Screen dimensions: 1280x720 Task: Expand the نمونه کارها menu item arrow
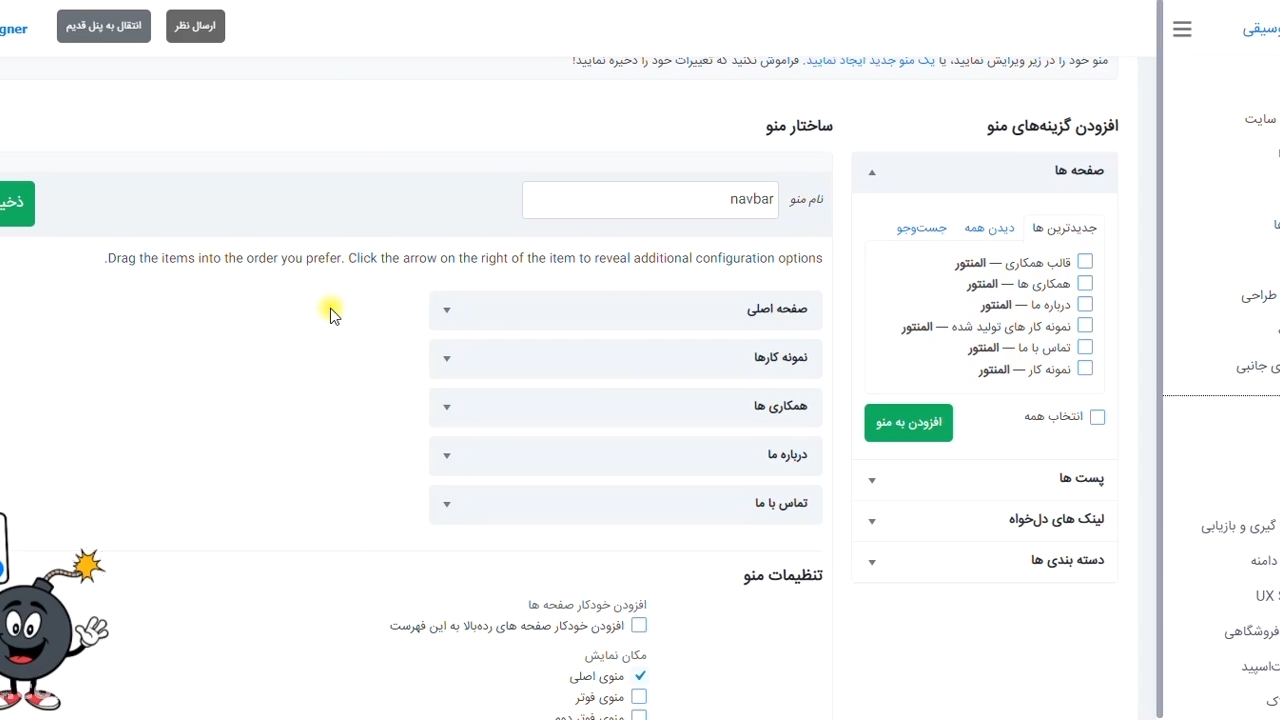tap(447, 359)
